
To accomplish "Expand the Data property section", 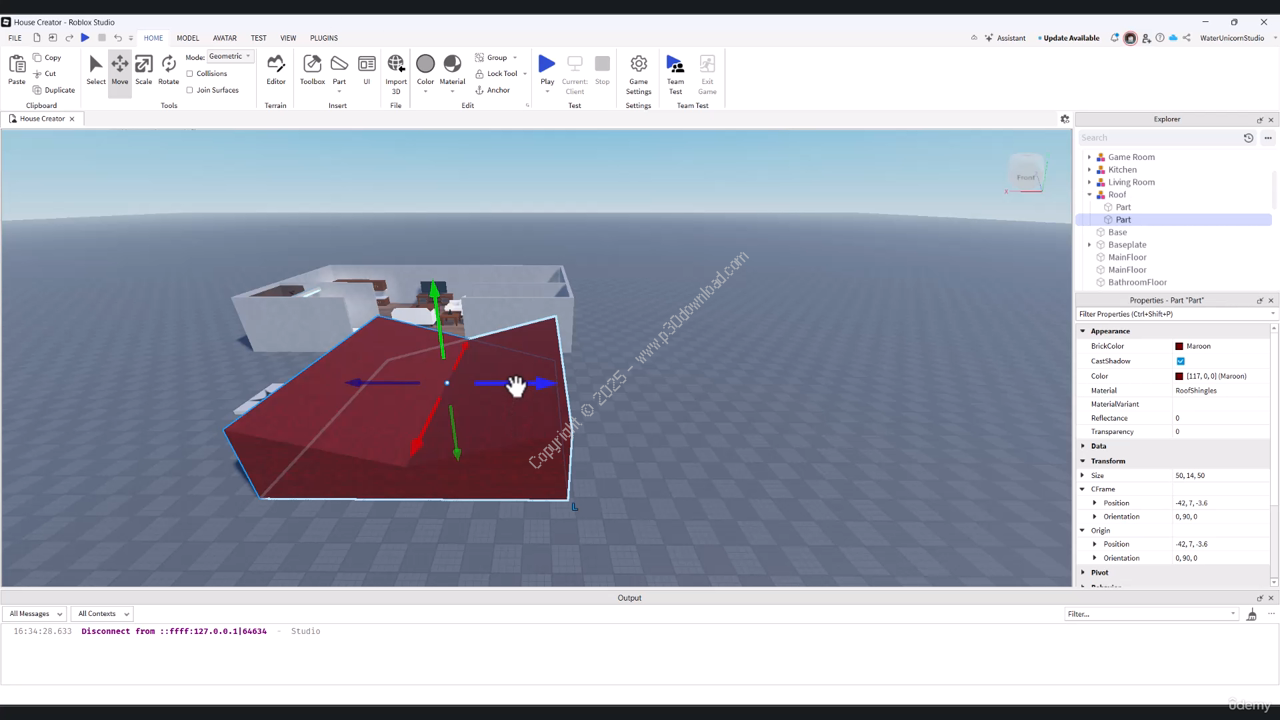I will point(1083,446).
